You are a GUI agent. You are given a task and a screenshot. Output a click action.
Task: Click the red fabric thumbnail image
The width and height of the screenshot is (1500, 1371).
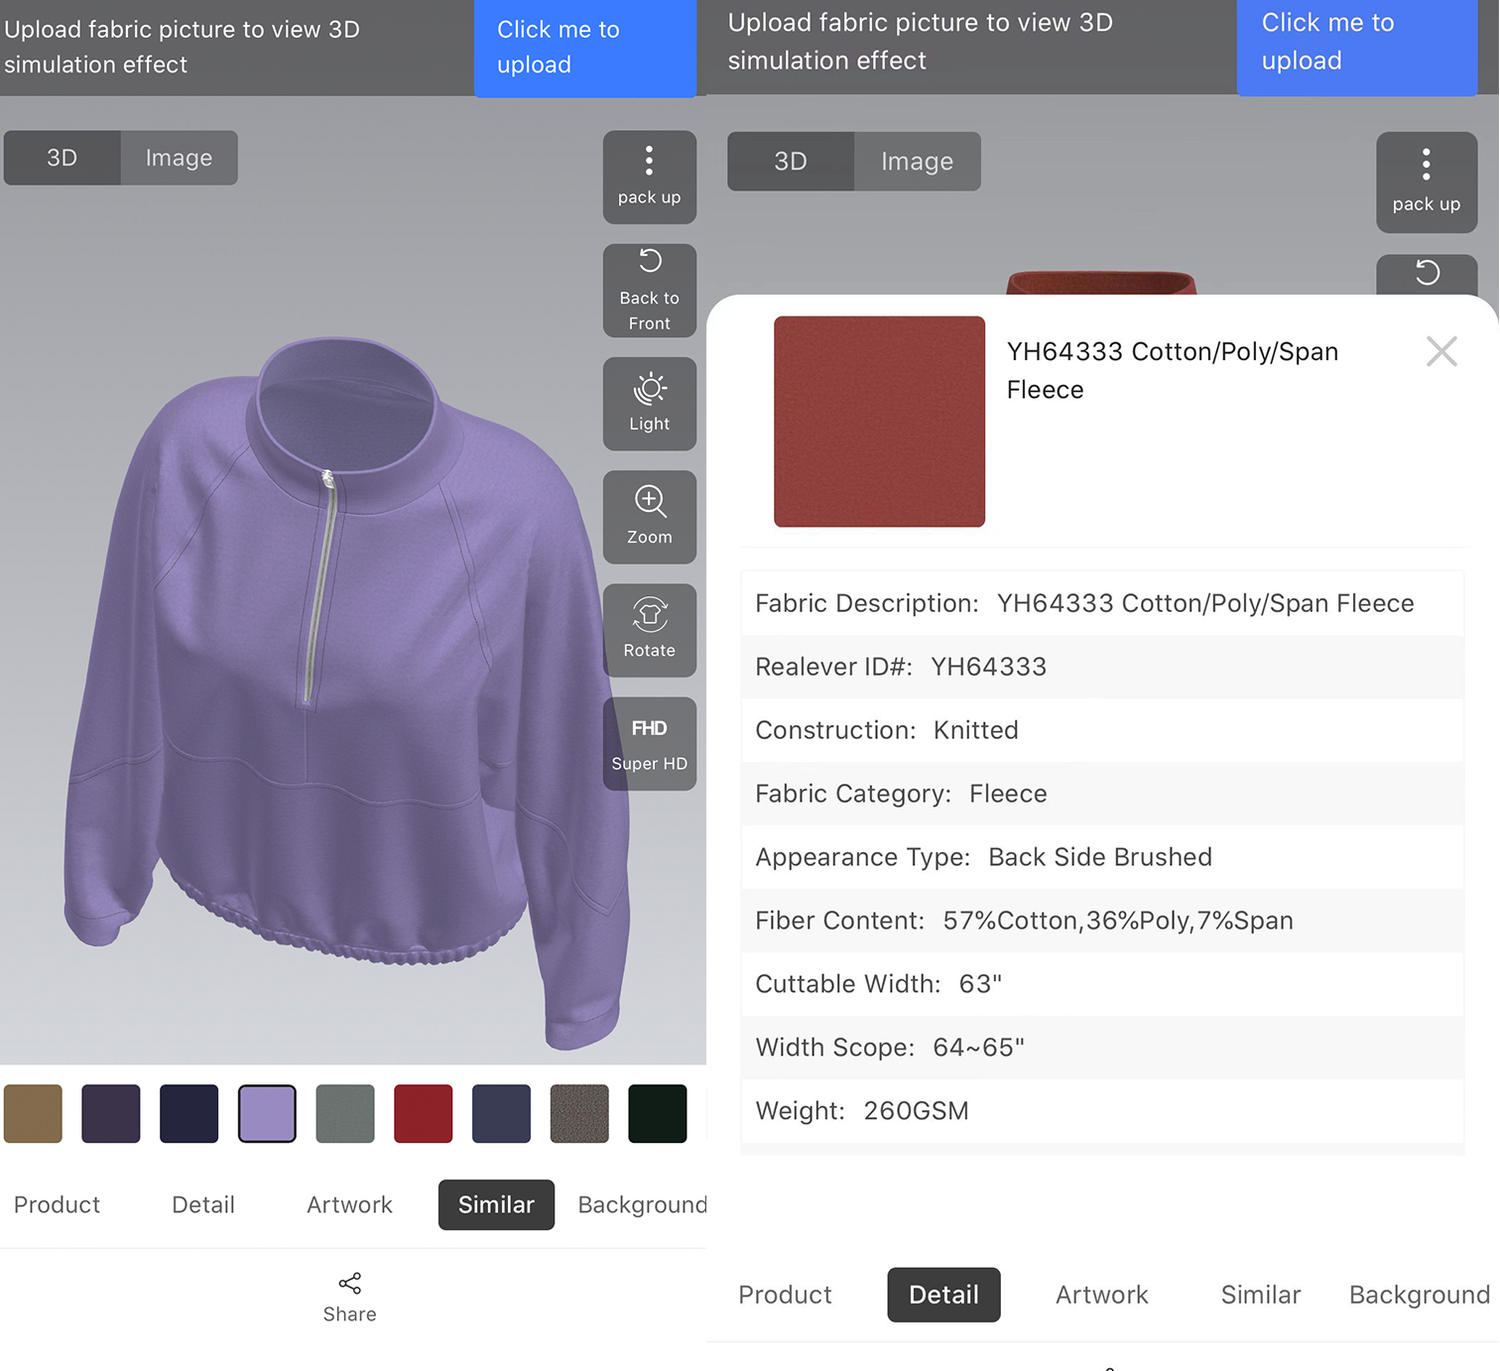[x=879, y=421]
